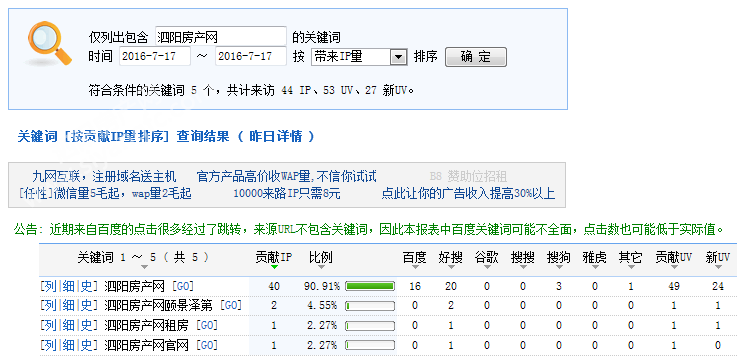Click the 确定 confirm button

point(476,57)
